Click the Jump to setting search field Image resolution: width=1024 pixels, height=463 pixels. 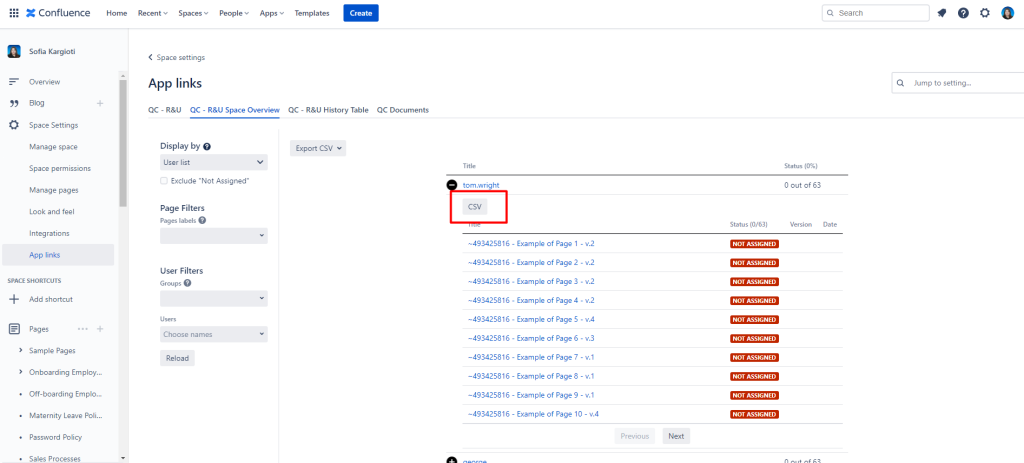(962, 83)
